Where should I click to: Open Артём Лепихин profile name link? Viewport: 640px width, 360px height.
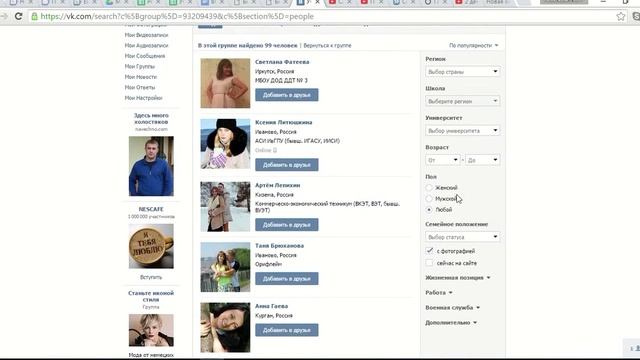278,185
